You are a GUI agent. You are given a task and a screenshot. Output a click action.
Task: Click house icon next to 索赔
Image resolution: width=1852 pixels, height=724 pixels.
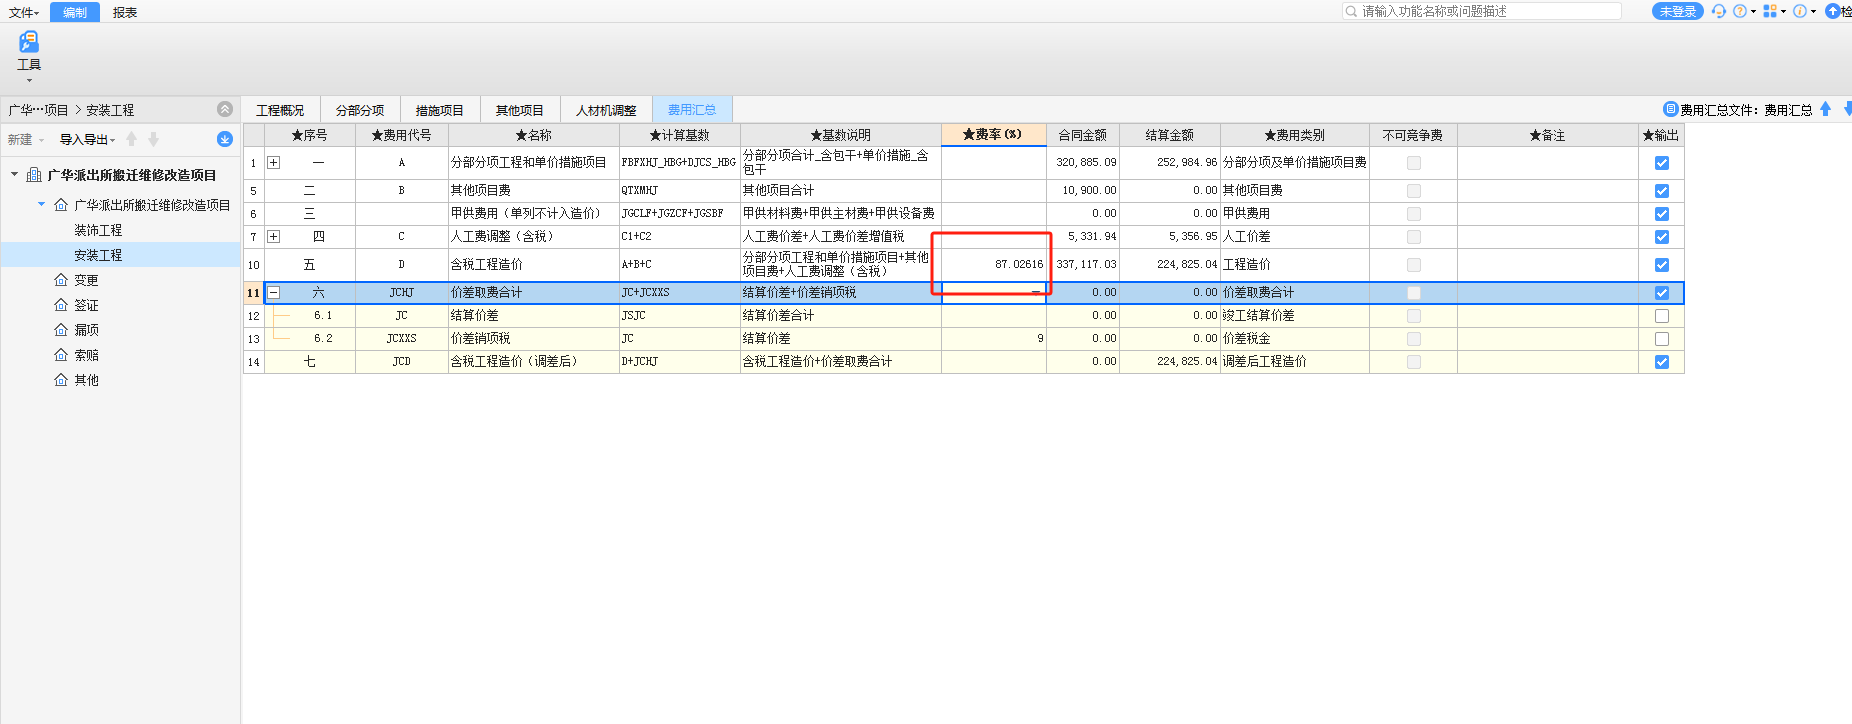click(61, 355)
